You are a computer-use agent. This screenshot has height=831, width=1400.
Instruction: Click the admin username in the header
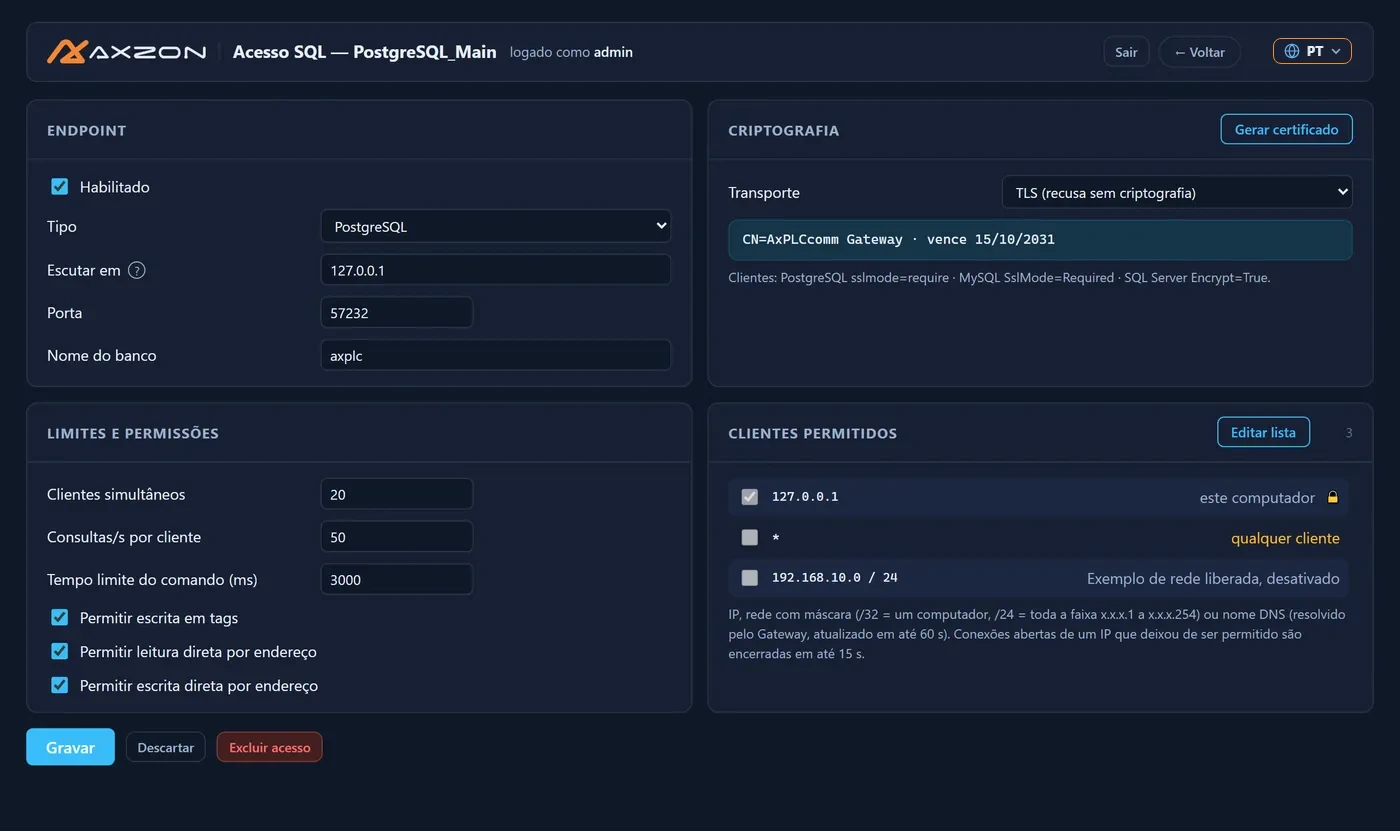point(613,52)
